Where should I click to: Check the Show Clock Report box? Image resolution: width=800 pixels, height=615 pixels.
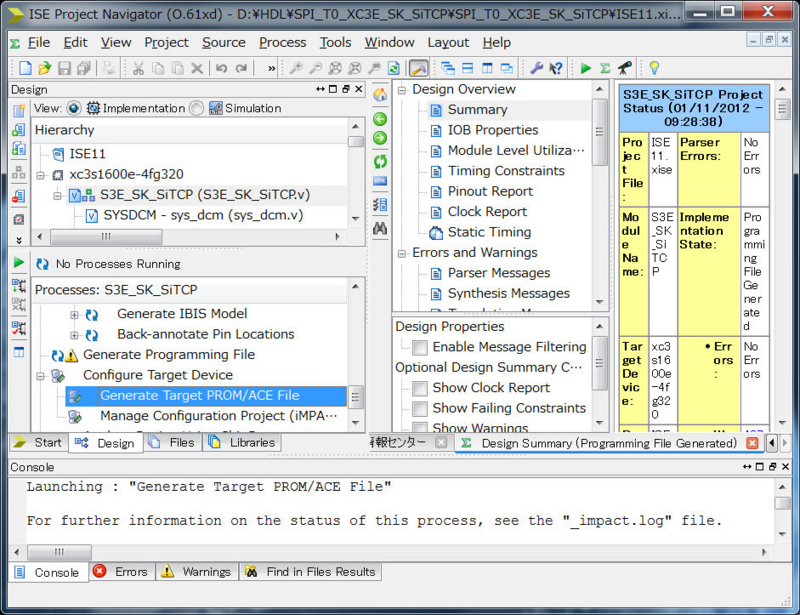coord(420,388)
